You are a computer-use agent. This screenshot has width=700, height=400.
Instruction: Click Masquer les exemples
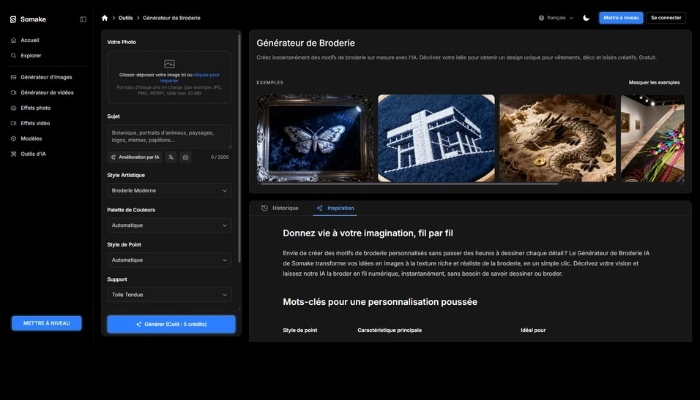(x=654, y=83)
